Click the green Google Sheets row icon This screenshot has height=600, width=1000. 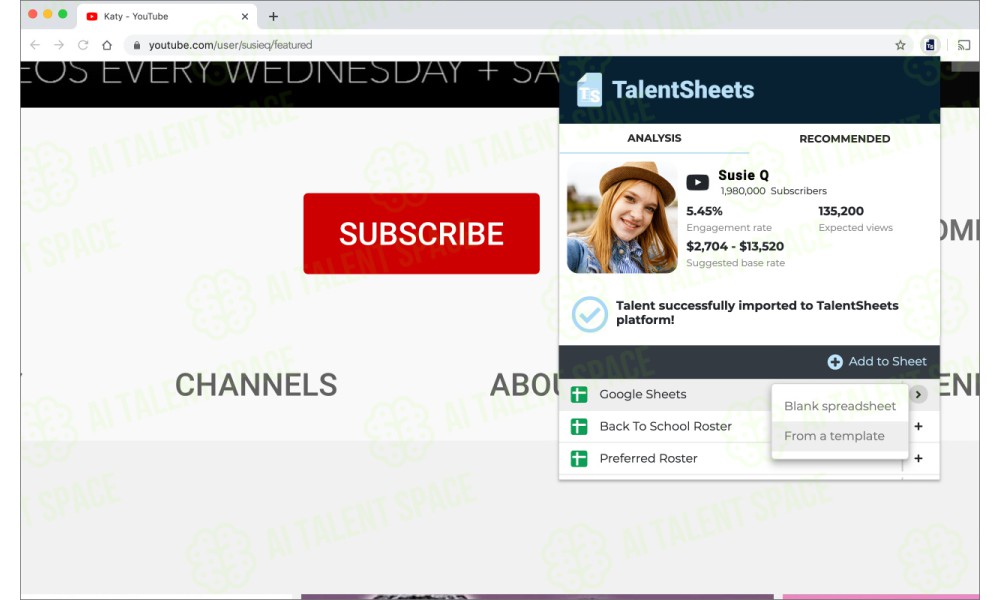[579, 395]
